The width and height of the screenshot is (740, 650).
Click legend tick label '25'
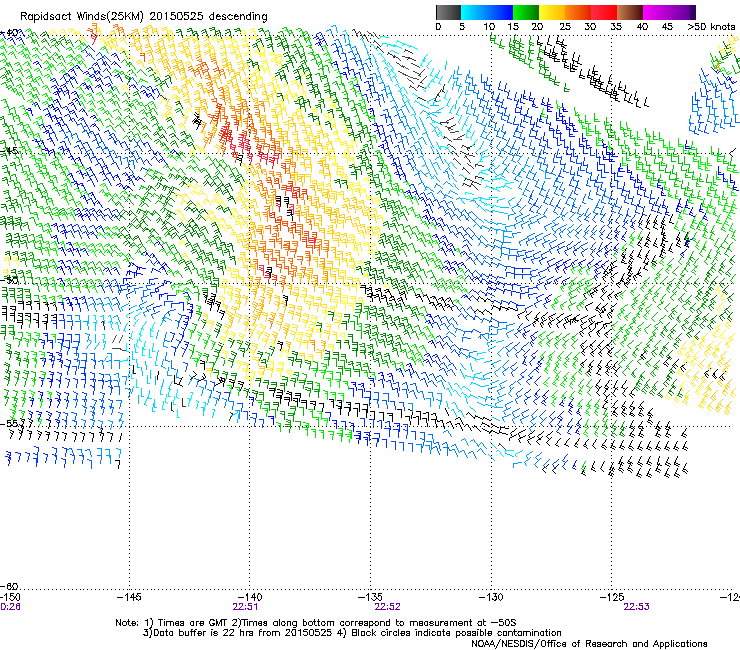click(x=564, y=27)
